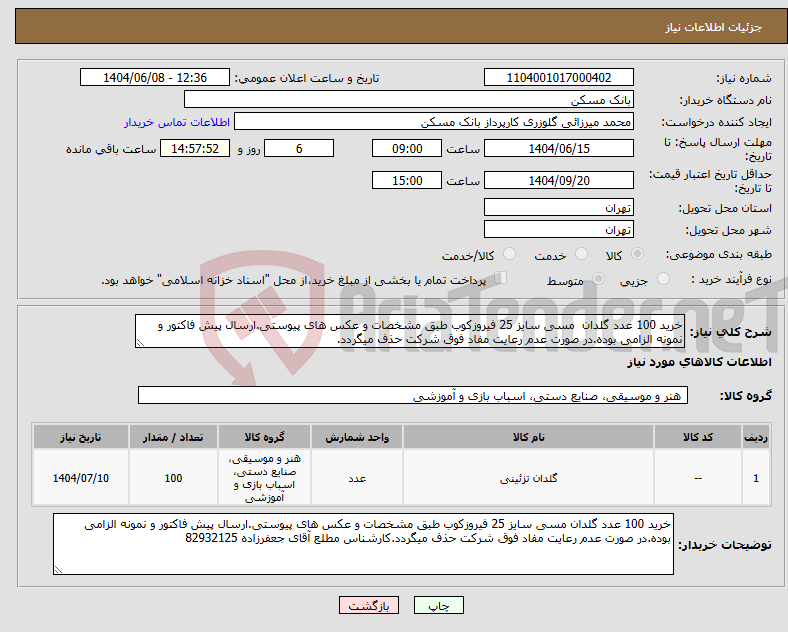Select the جزیی purchase type radio

click(x=663, y=278)
